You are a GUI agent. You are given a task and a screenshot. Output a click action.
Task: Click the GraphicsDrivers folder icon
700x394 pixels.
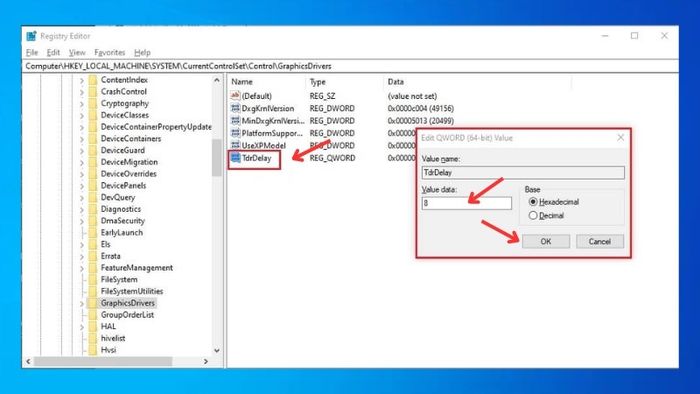point(93,303)
